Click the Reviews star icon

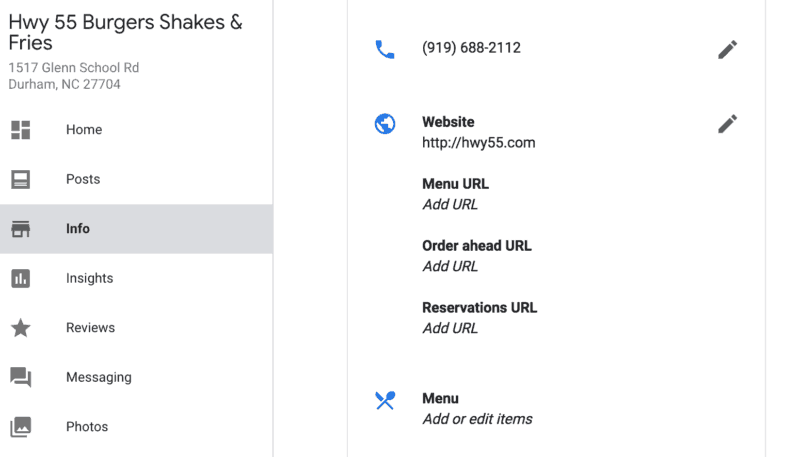[x=21, y=328]
